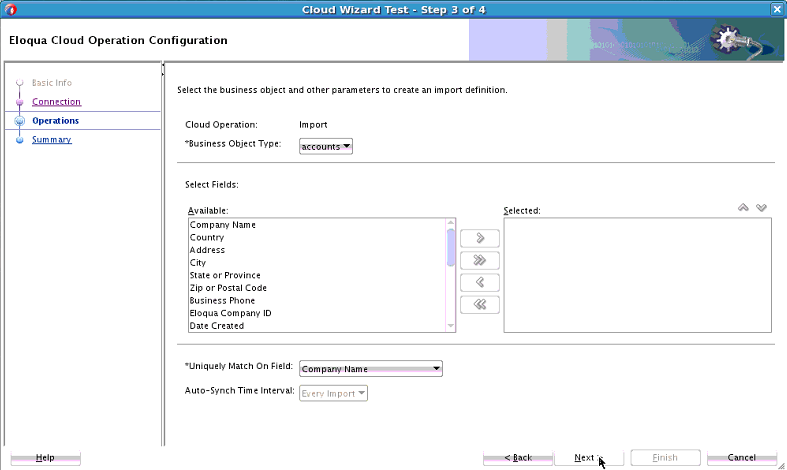Move selected field to the Selected list
Screen dimensions: 787x470
(x=480, y=238)
